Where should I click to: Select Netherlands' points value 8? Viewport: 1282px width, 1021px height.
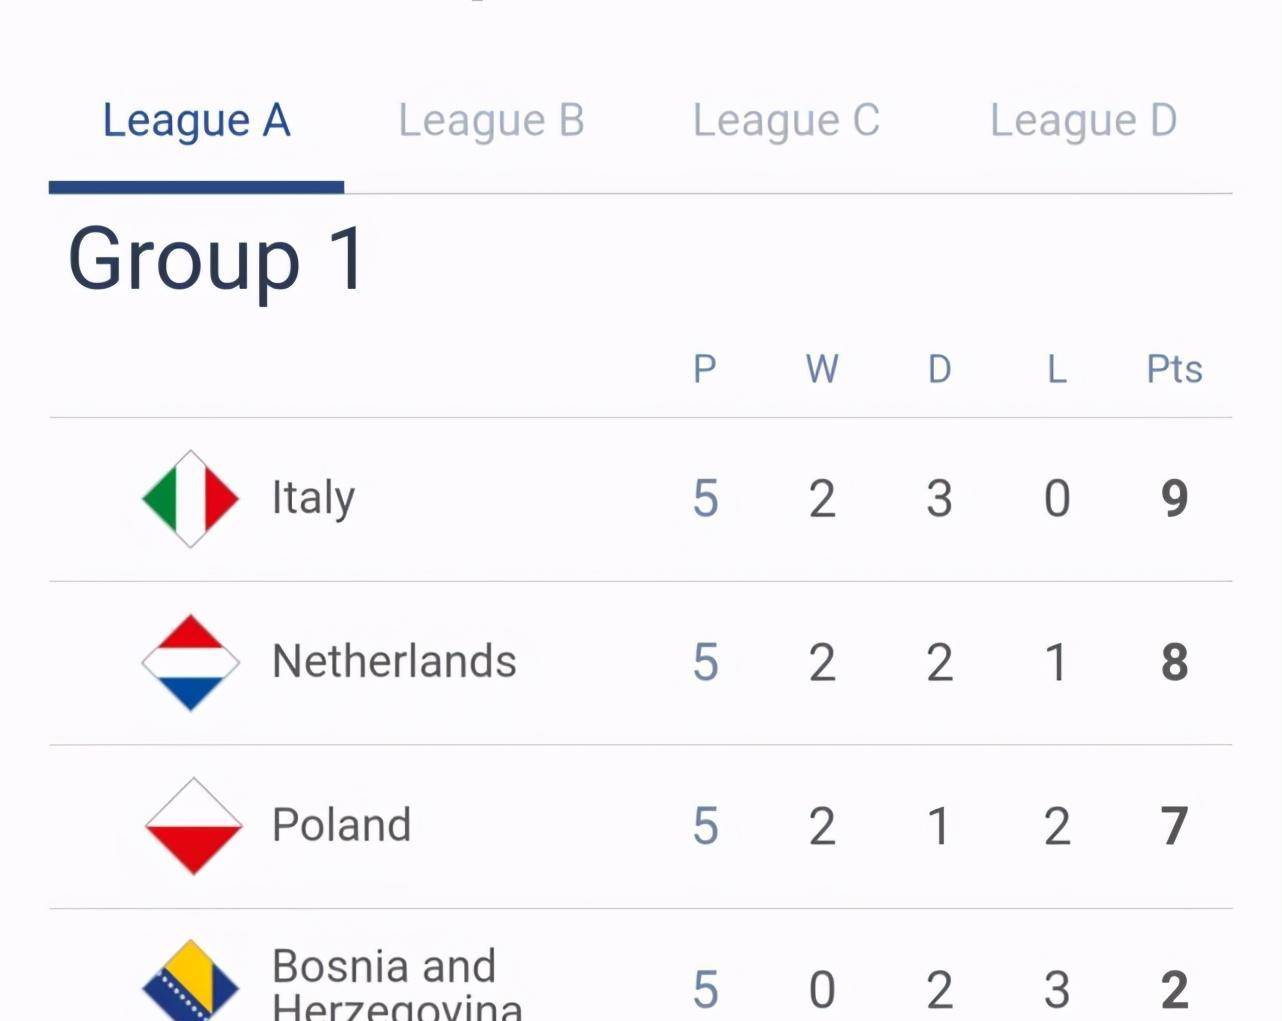1175,662
